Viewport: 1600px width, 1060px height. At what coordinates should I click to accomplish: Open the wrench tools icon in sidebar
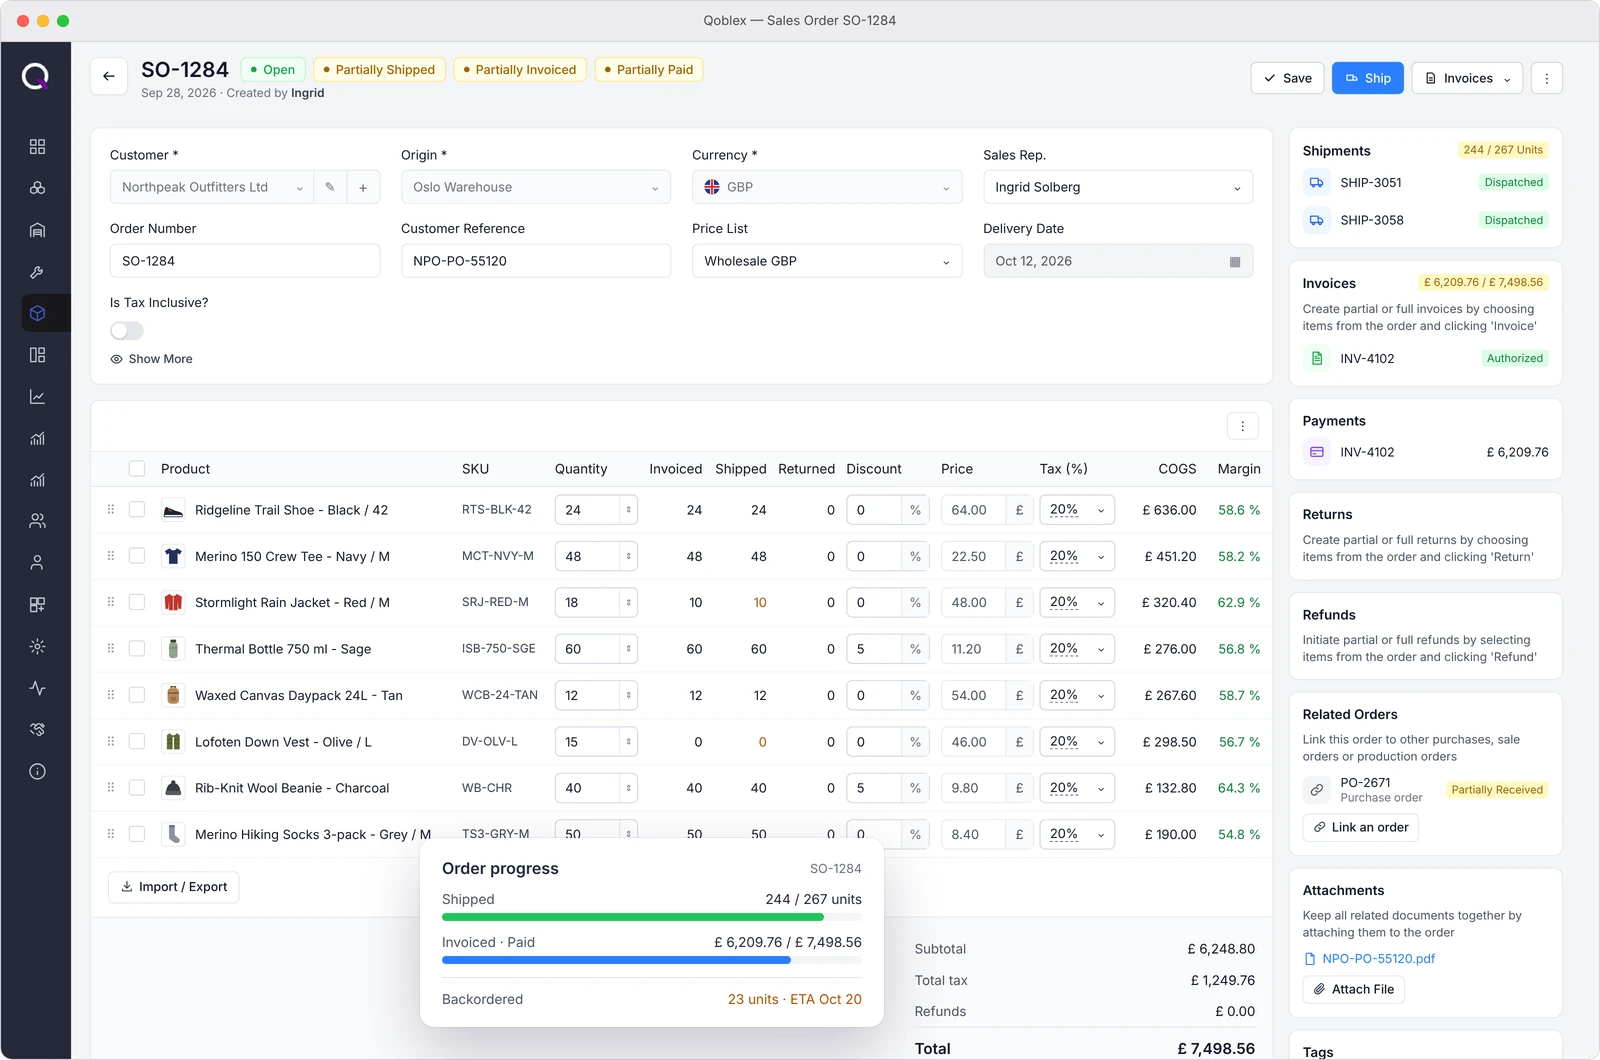click(x=37, y=272)
